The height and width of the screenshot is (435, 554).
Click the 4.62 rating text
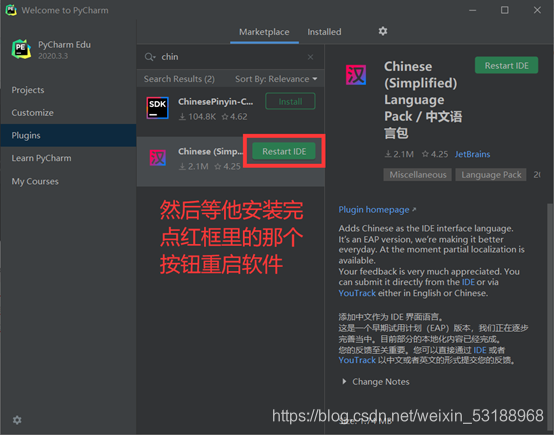(234, 117)
